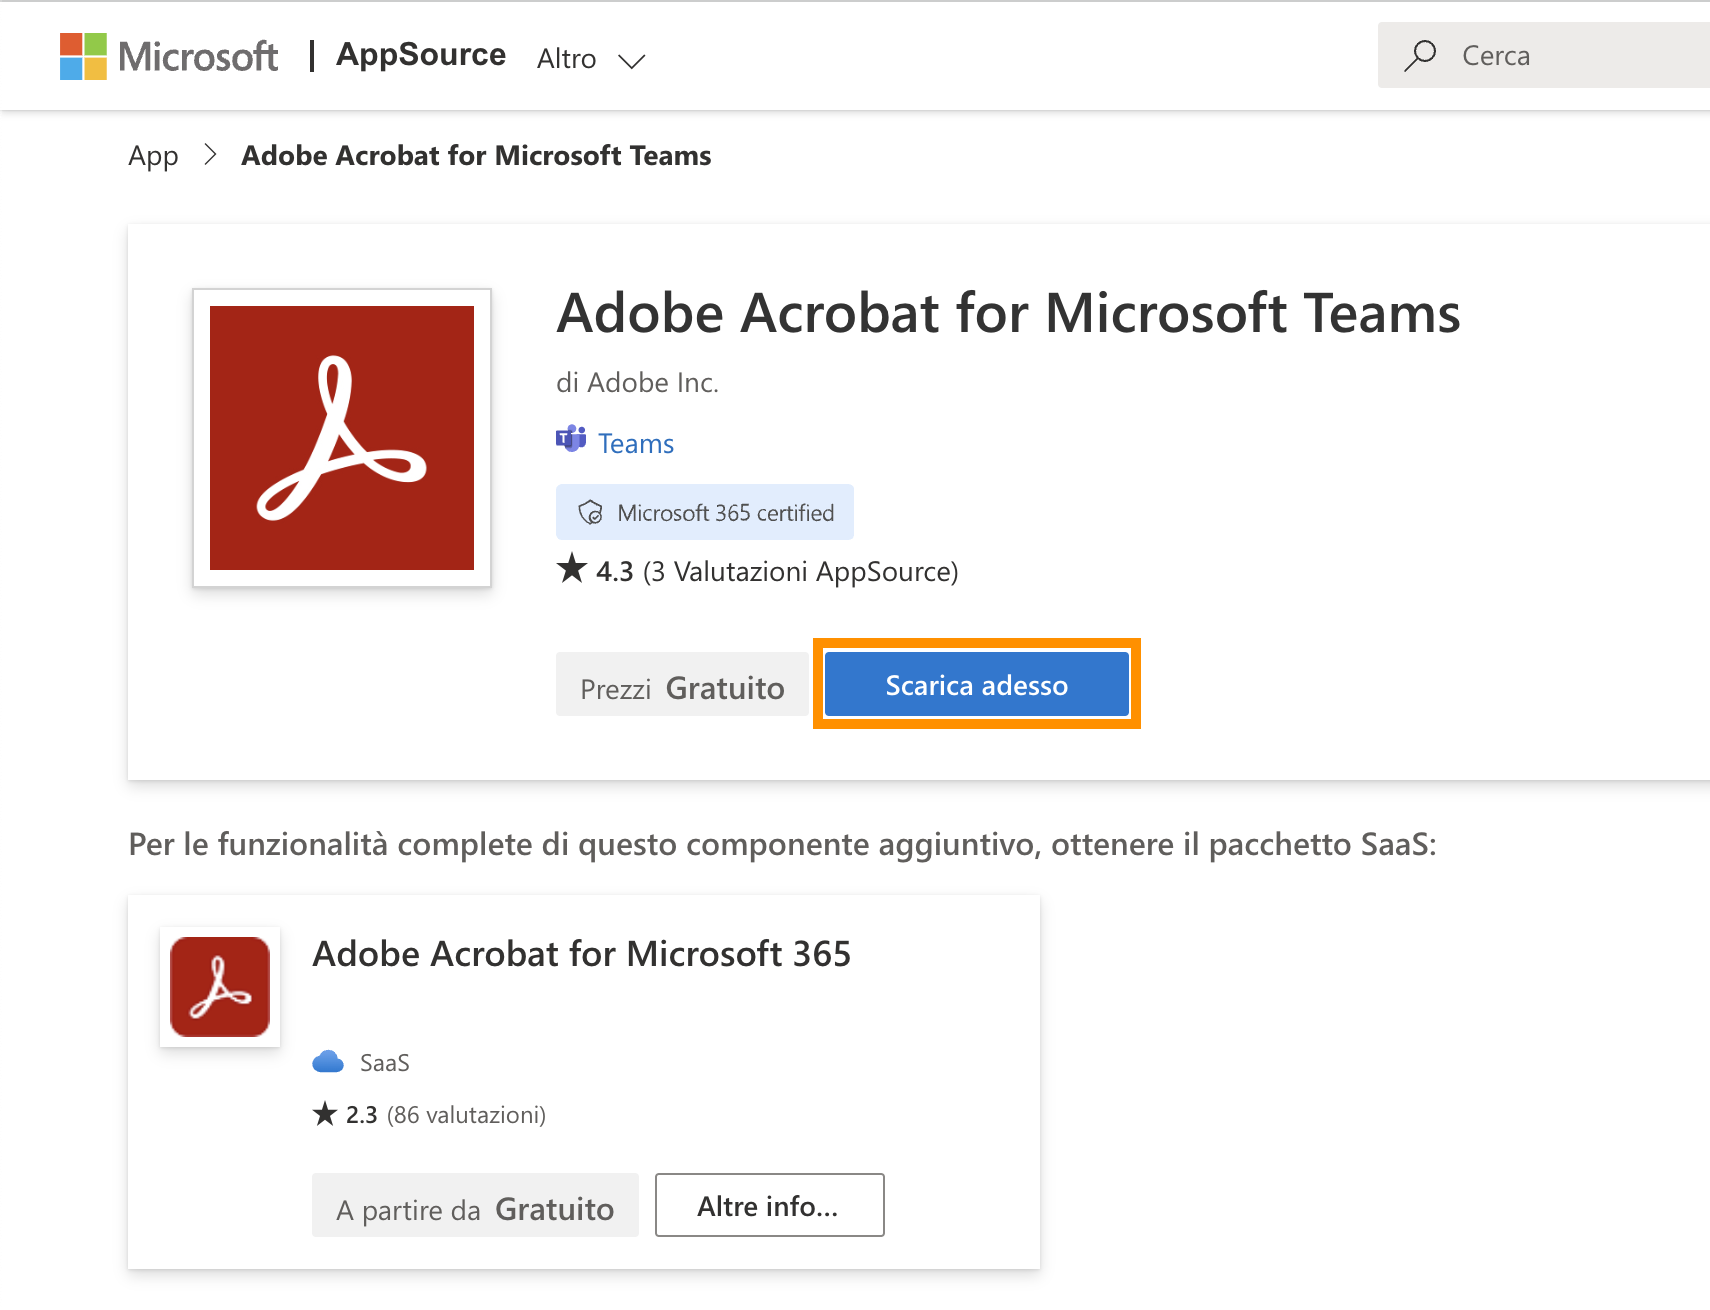Click the star beside 2.3 rating
1710x1310 pixels.
coord(325,1113)
